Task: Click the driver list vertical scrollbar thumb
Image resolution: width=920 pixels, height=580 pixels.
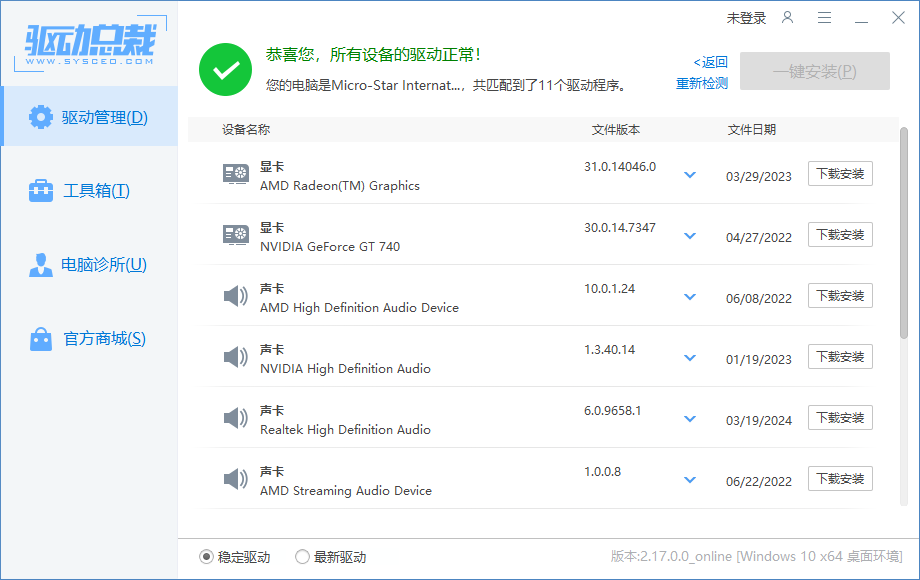Action: (x=904, y=233)
